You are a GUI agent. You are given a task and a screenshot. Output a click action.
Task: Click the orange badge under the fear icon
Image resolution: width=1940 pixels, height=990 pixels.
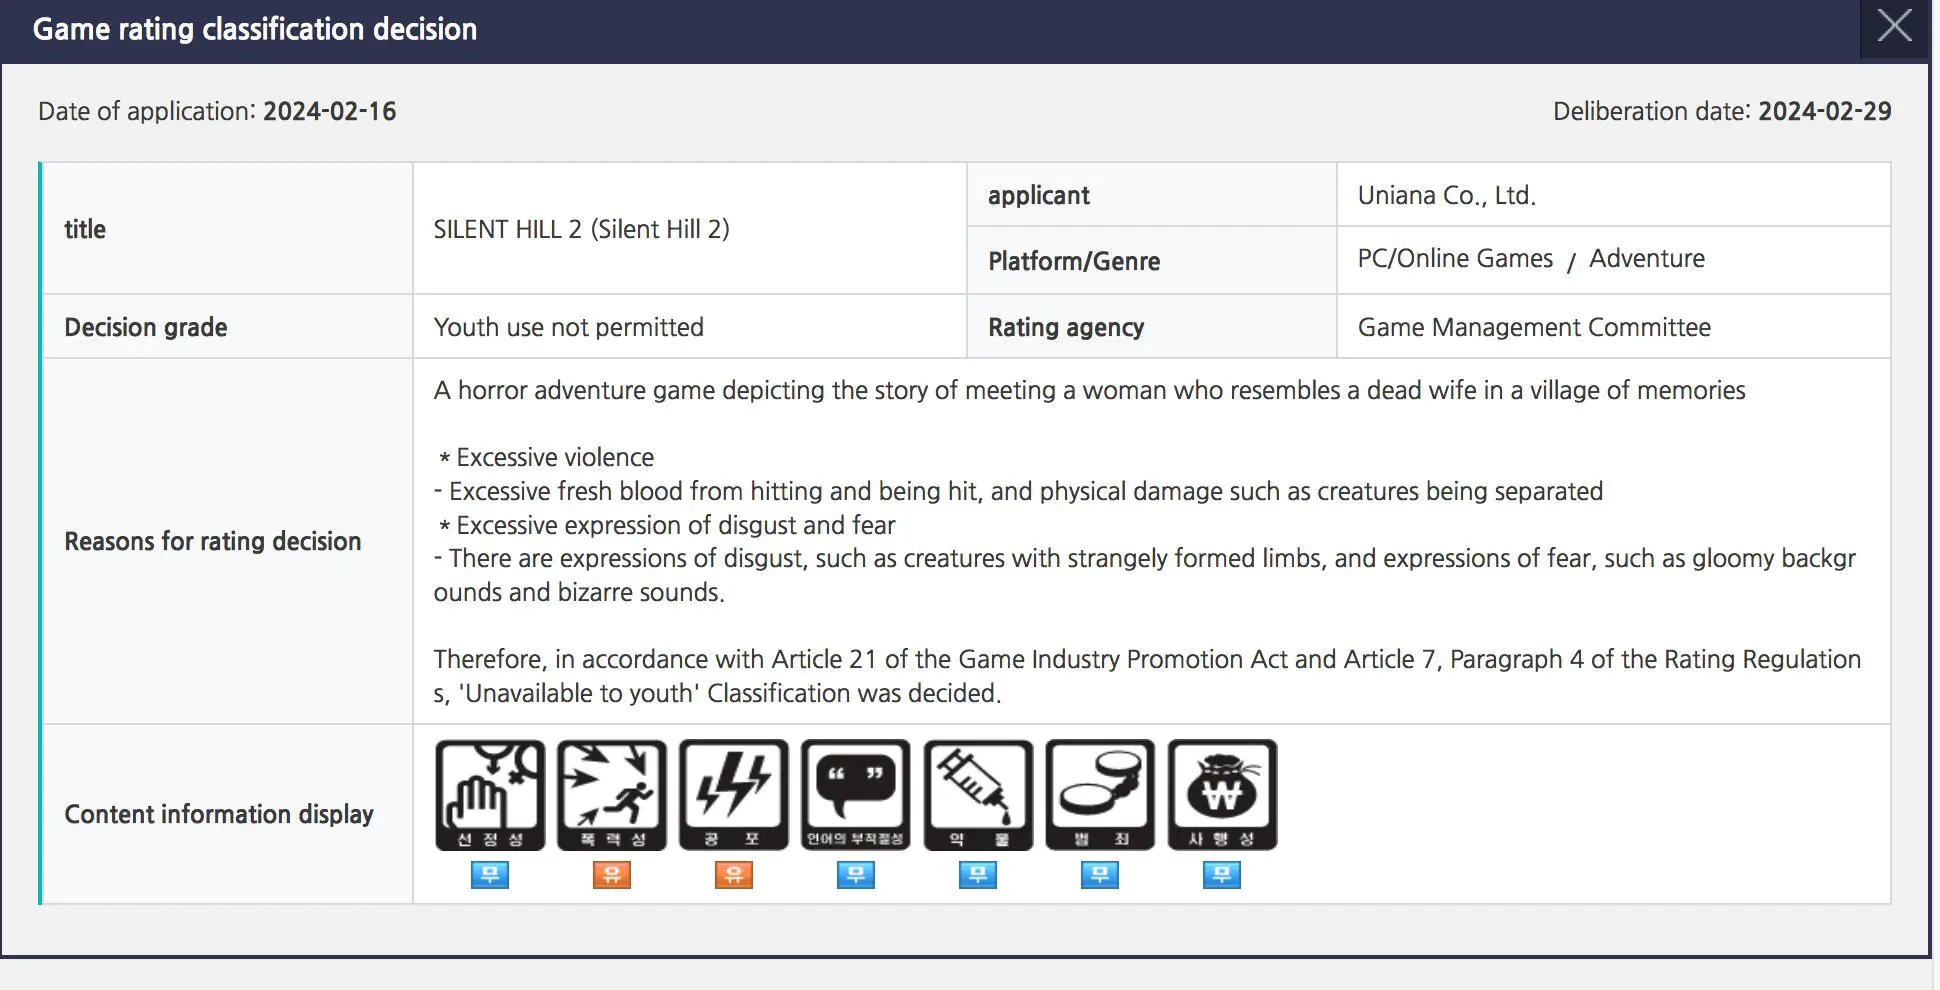734,875
